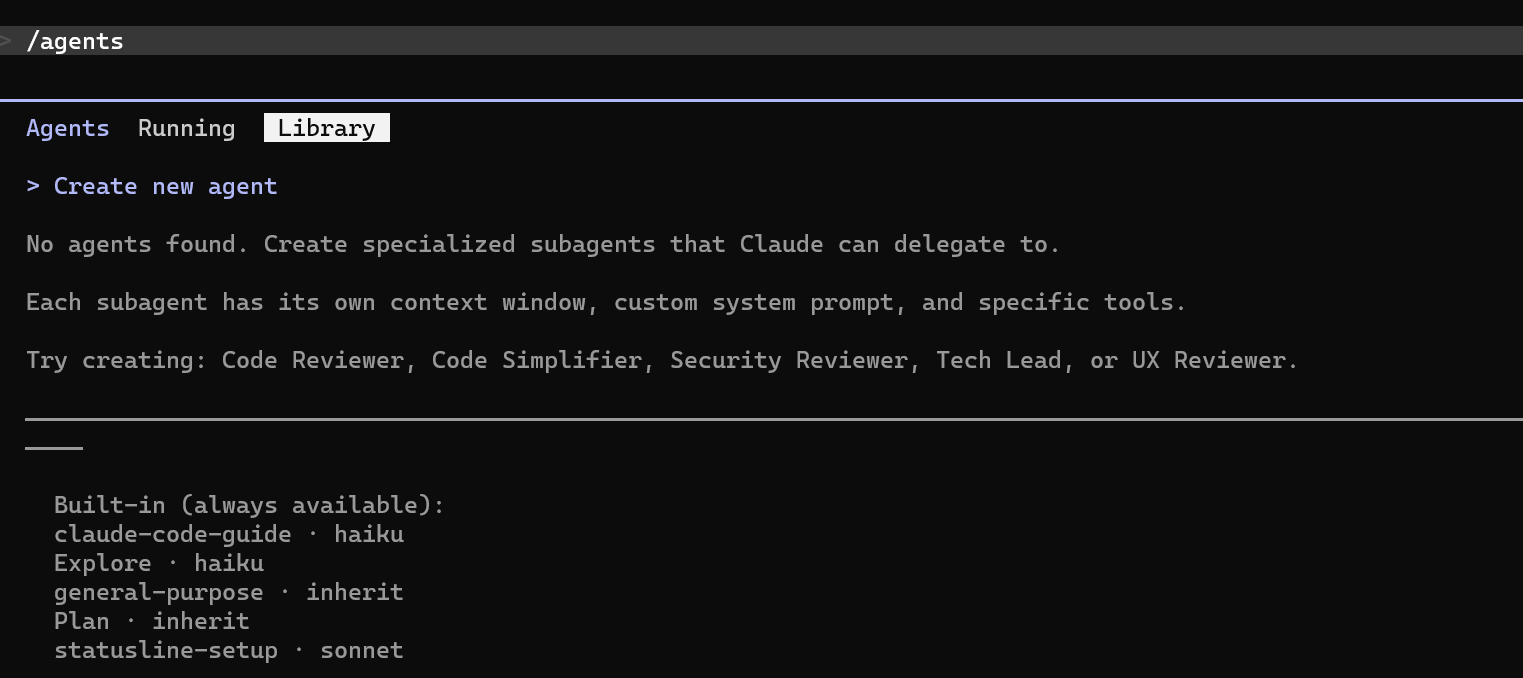Click the Built-in (always available) heading
Image resolution: width=1523 pixels, height=678 pixels.
[x=249, y=505]
